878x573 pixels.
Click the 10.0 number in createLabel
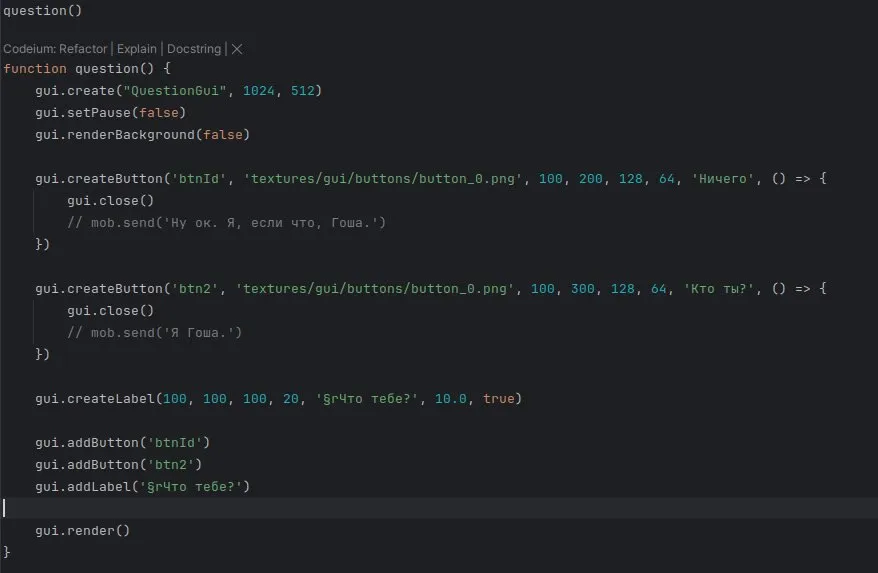(x=451, y=399)
